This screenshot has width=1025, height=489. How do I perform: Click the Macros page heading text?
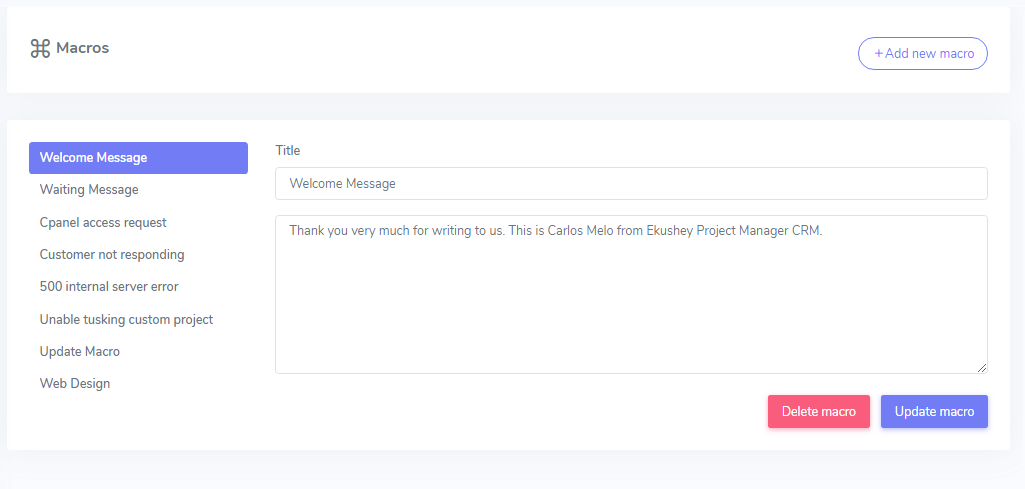click(83, 48)
